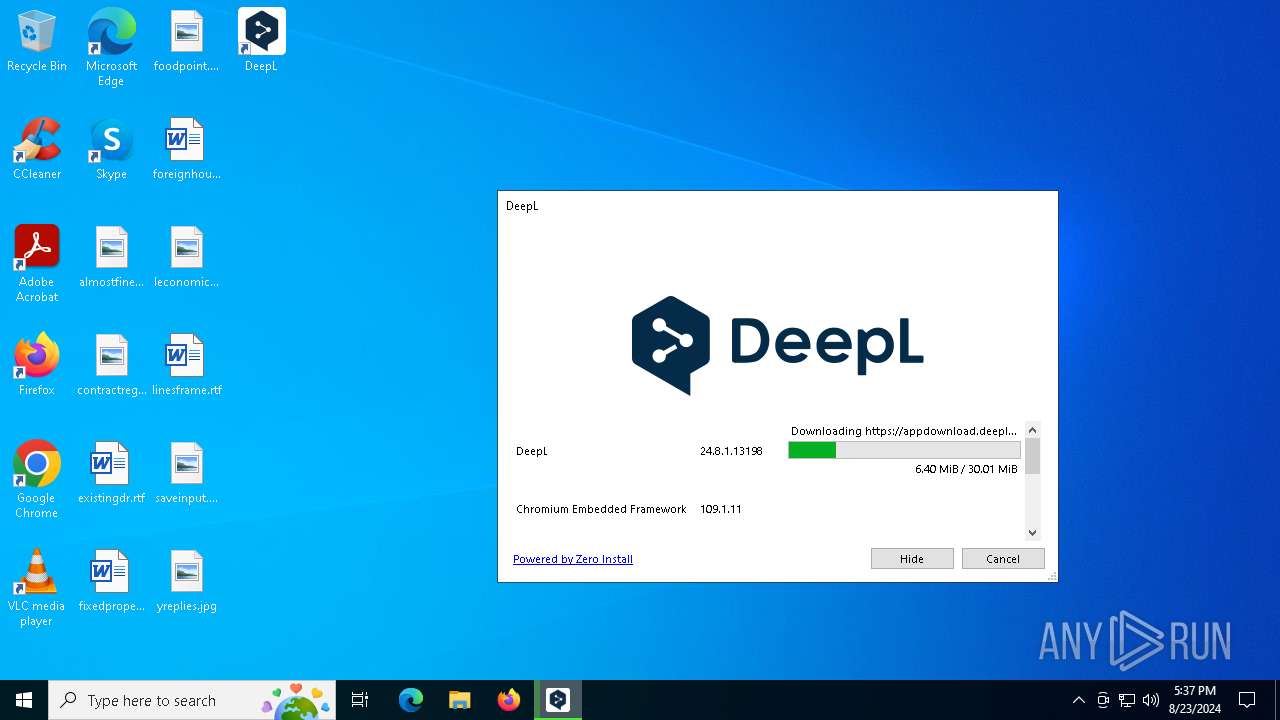Open Microsoft Edge from the taskbar
1280x720 pixels.
[411, 700]
